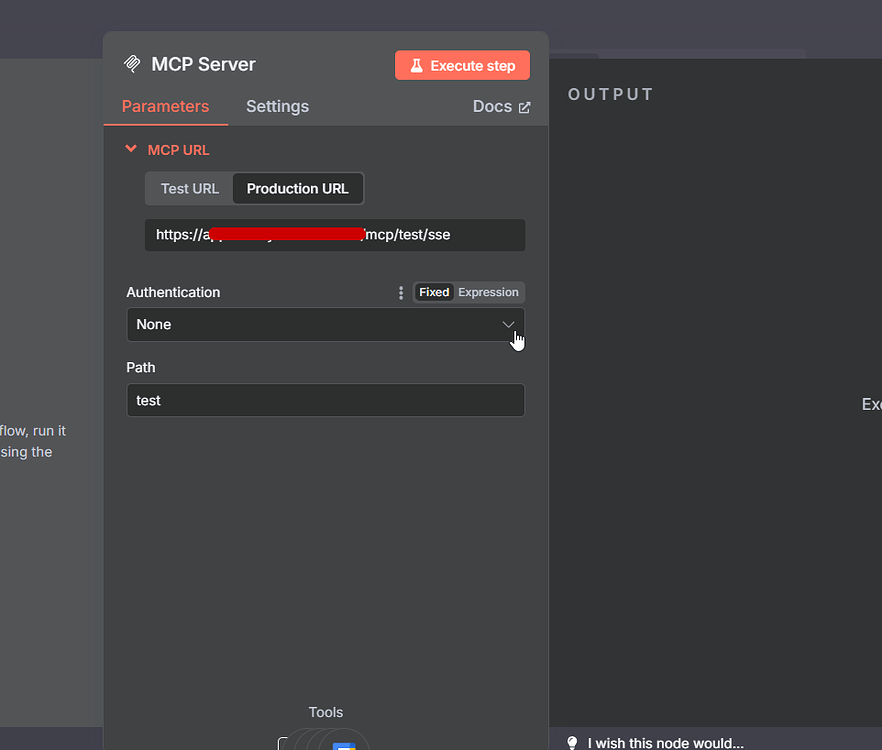Image resolution: width=882 pixels, height=750 pixels.
Task: Click the Path input containing test
Action: point(325,400)
